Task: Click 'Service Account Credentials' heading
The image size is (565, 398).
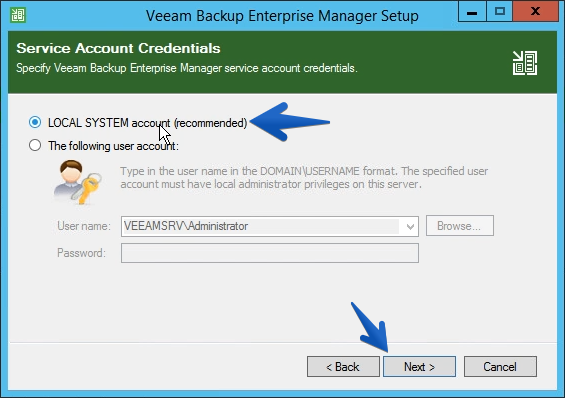Action: [x=118, y=48]
